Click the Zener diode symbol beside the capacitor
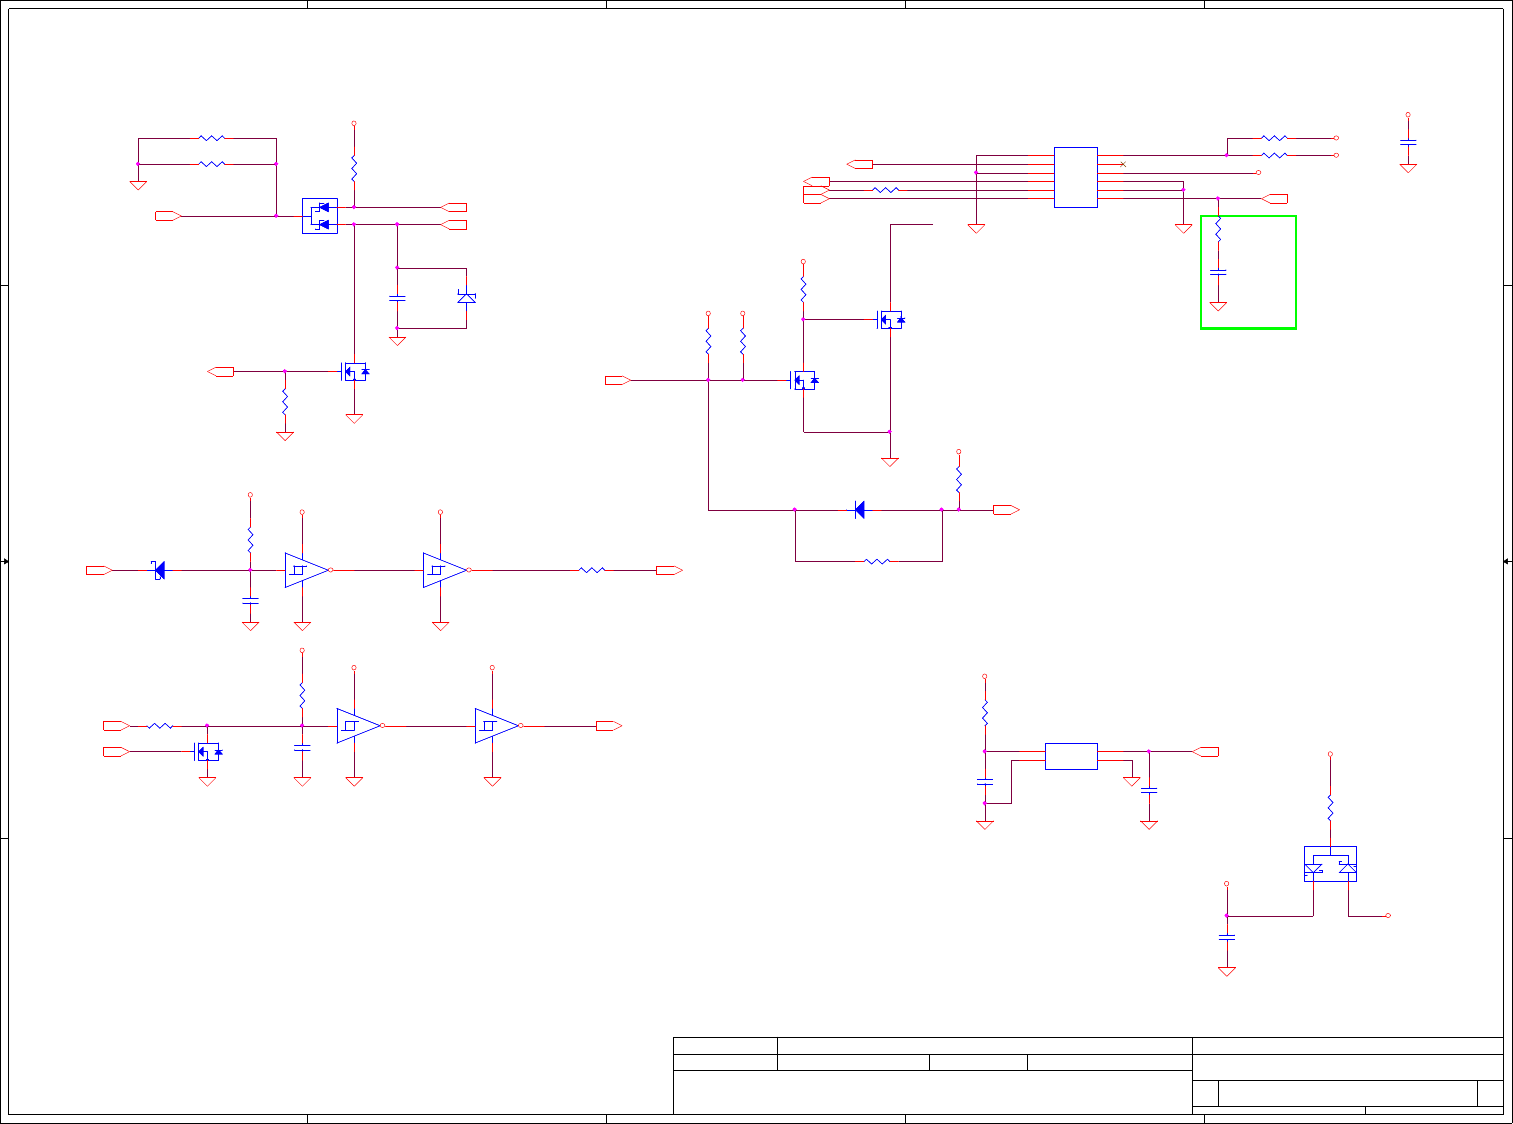The height and width of the screenshot is (1124, 1513). click(x=466, y=298)
